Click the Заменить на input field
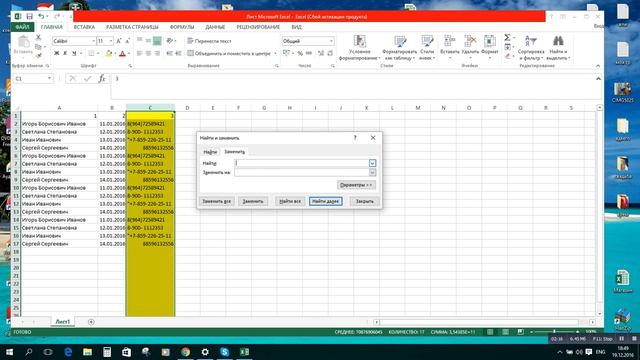This screenshot has width=640, height=360. 302,173
